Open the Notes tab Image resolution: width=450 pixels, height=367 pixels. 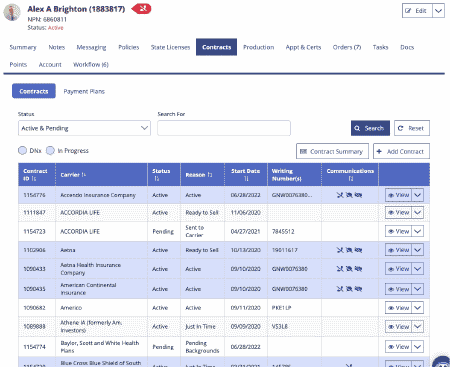point(57,47)
